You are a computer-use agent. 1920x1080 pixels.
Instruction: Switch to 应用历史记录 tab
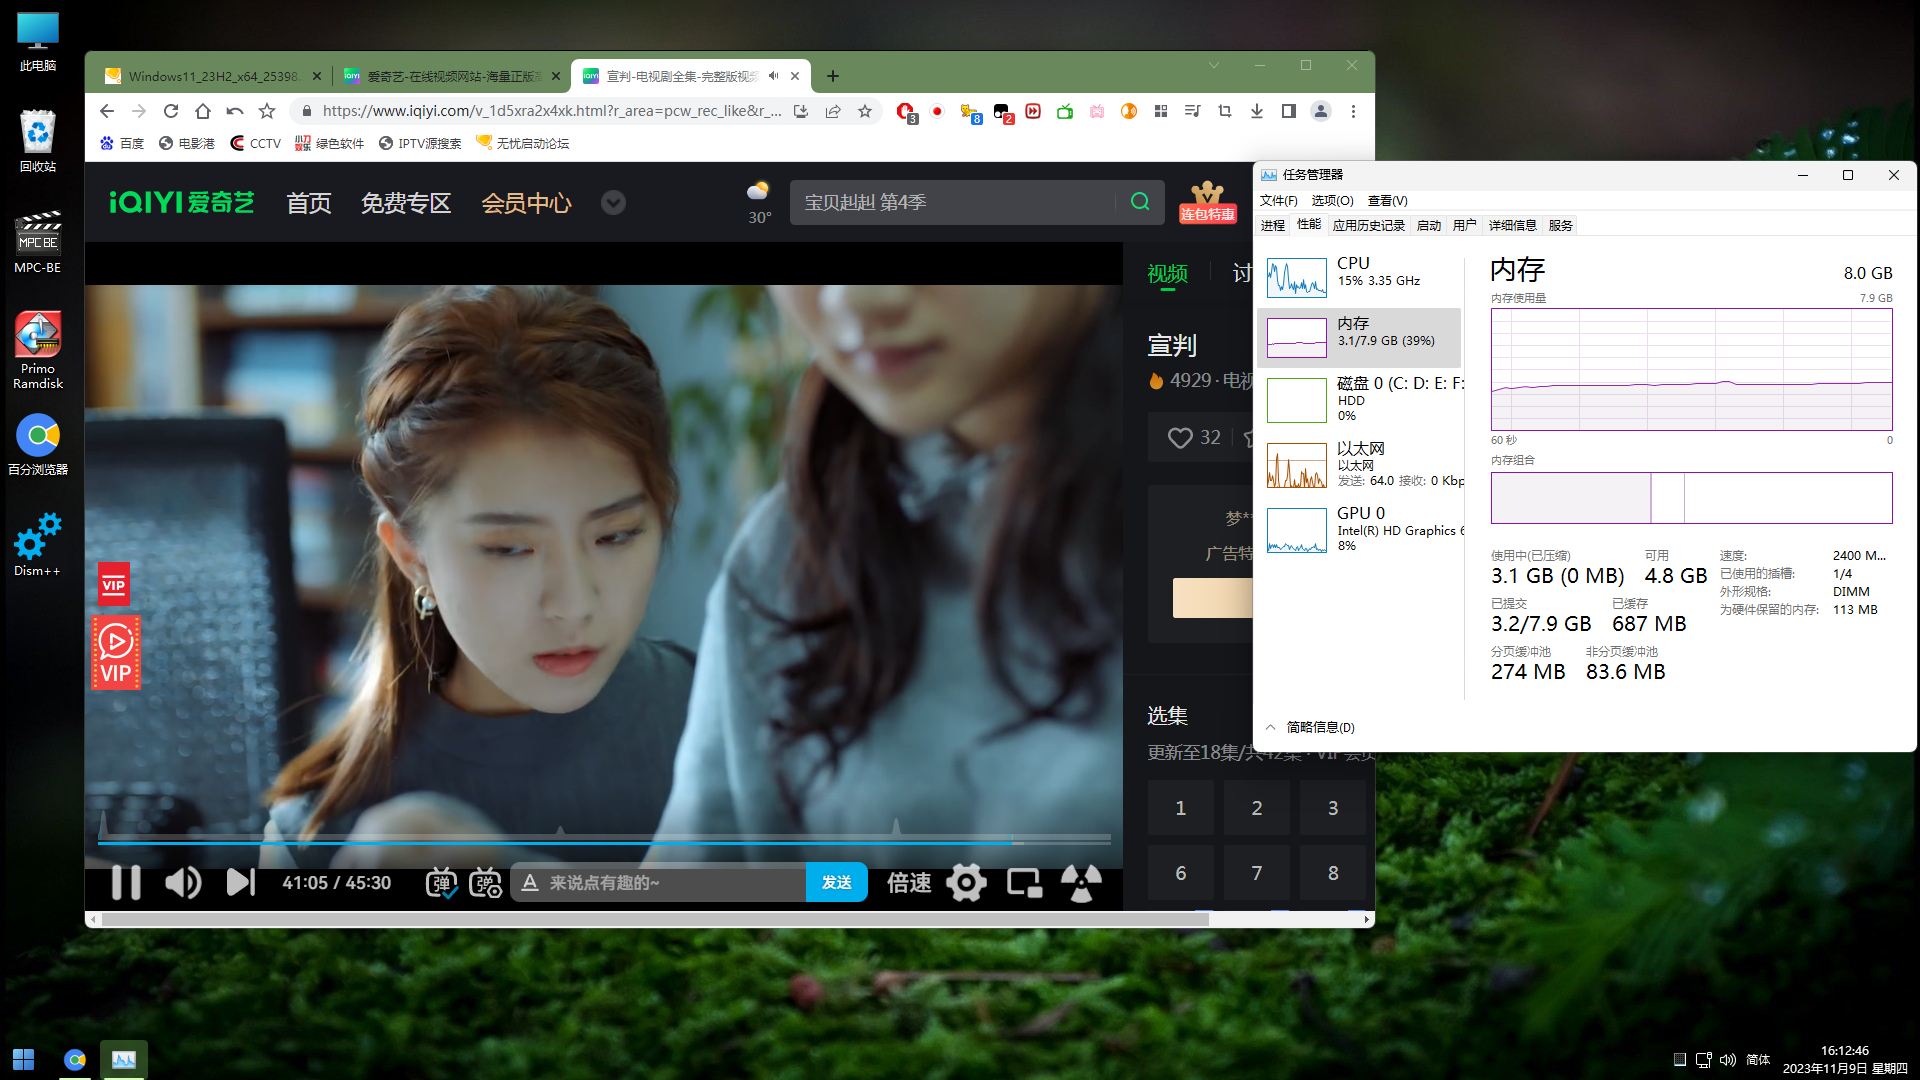tap(1368, 225)
